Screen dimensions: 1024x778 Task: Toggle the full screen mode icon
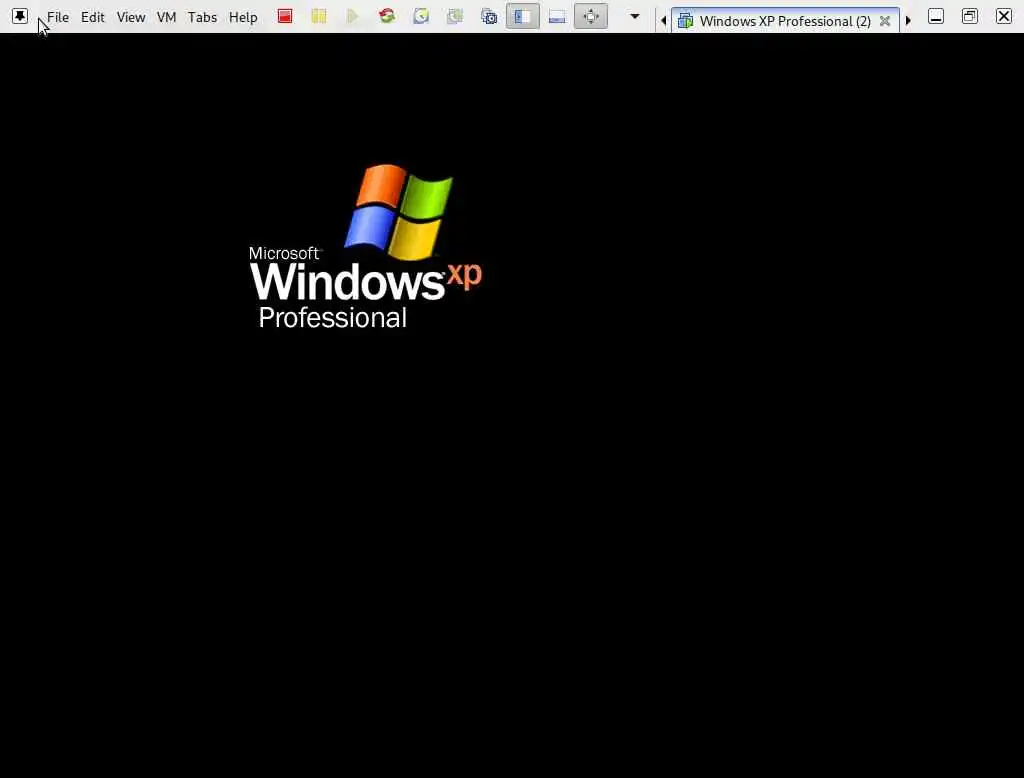tap(591, 16)
